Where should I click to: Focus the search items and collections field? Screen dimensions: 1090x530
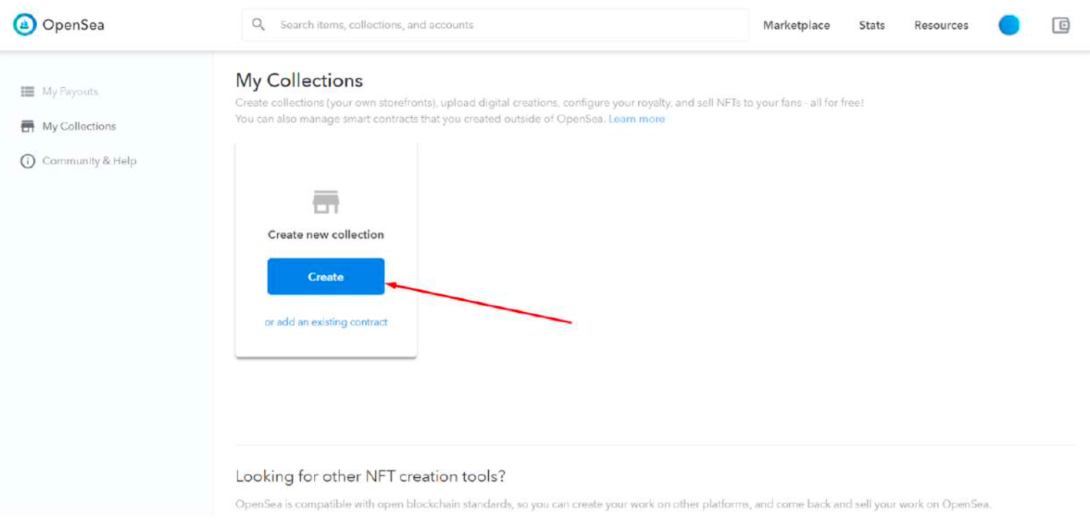pyautogui.click(x=495, y=25)
